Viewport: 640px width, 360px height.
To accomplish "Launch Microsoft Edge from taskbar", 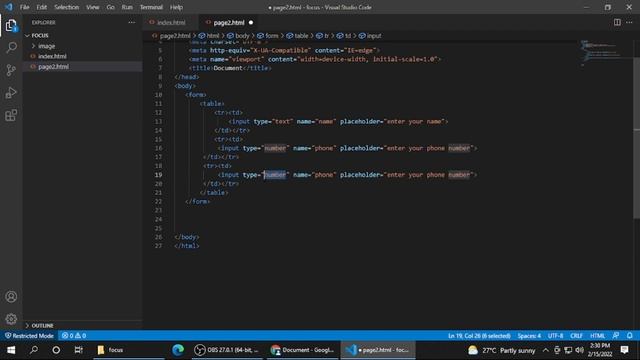I will tap(178, 350).
